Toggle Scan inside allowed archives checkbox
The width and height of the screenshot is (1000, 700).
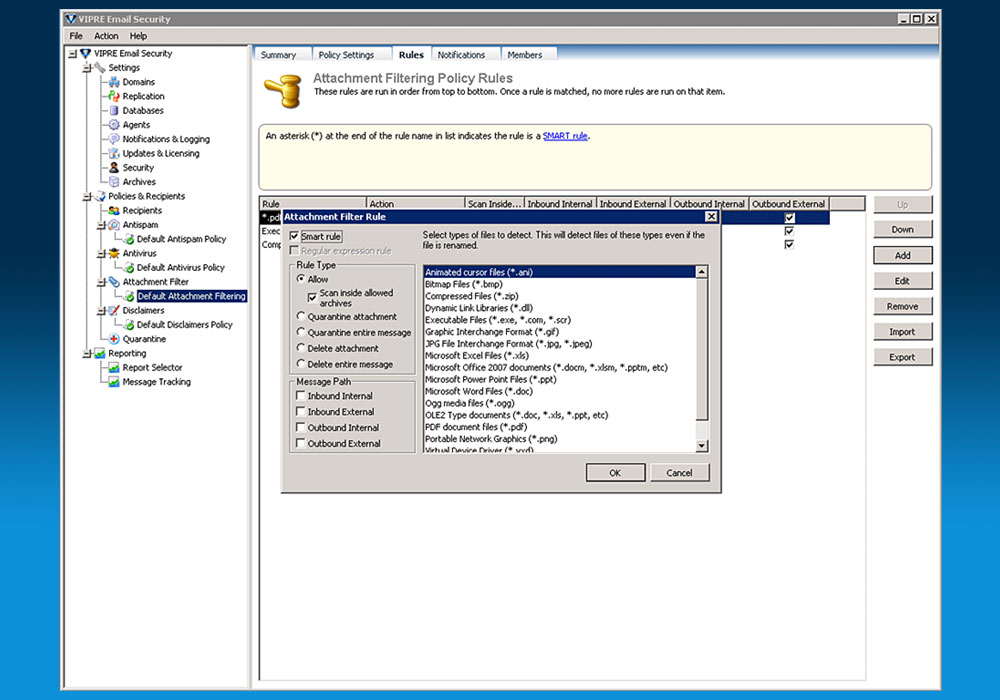pyautogui.click(x=312, y=298)
